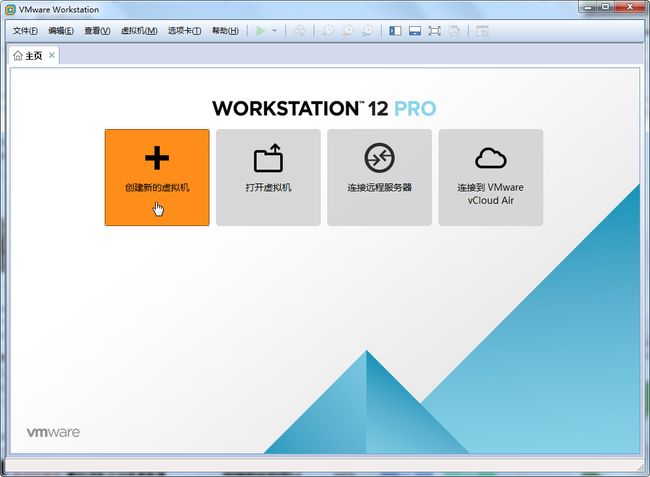Maximize the VMware Workstation window
650x477 pixels.
606,7
